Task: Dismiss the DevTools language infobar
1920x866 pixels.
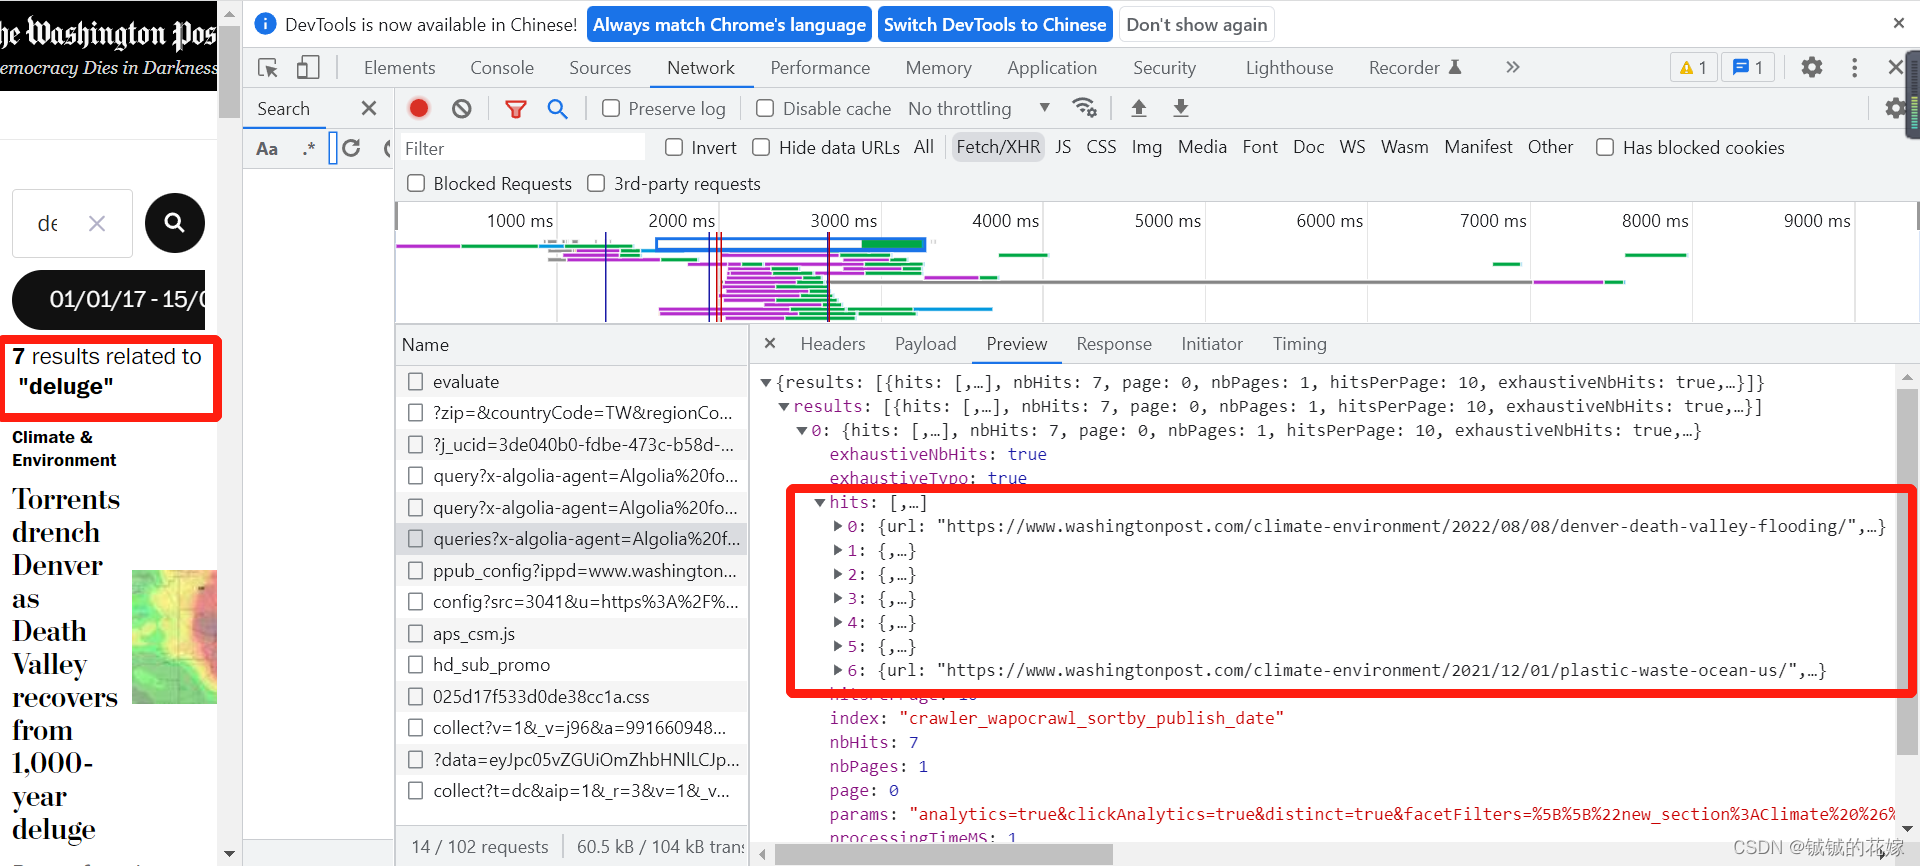Action: pos(1899,23)
